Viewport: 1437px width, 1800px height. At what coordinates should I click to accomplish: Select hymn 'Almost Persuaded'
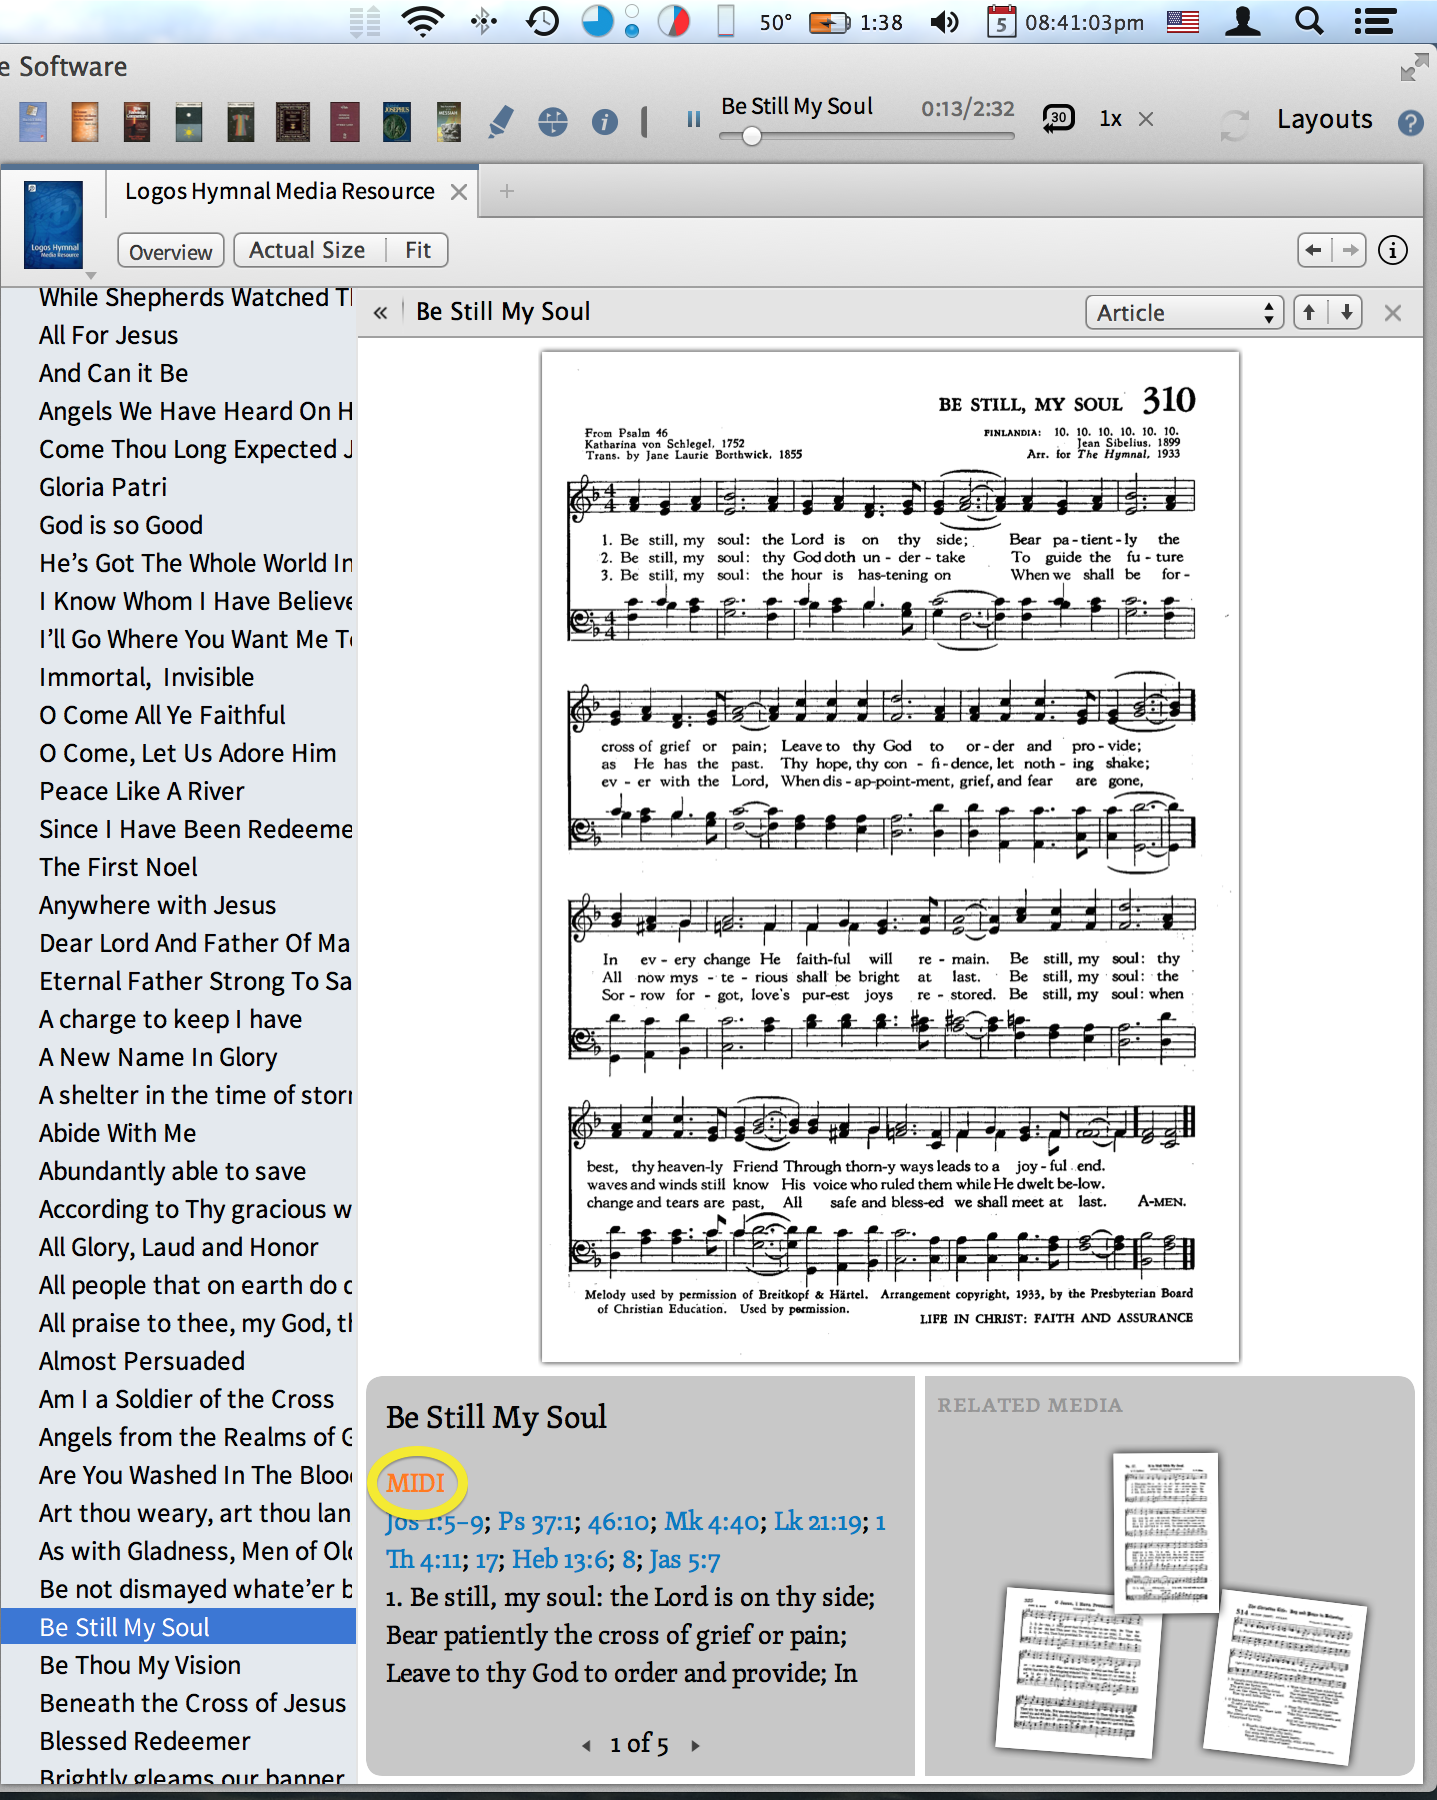coord(142,1361)
